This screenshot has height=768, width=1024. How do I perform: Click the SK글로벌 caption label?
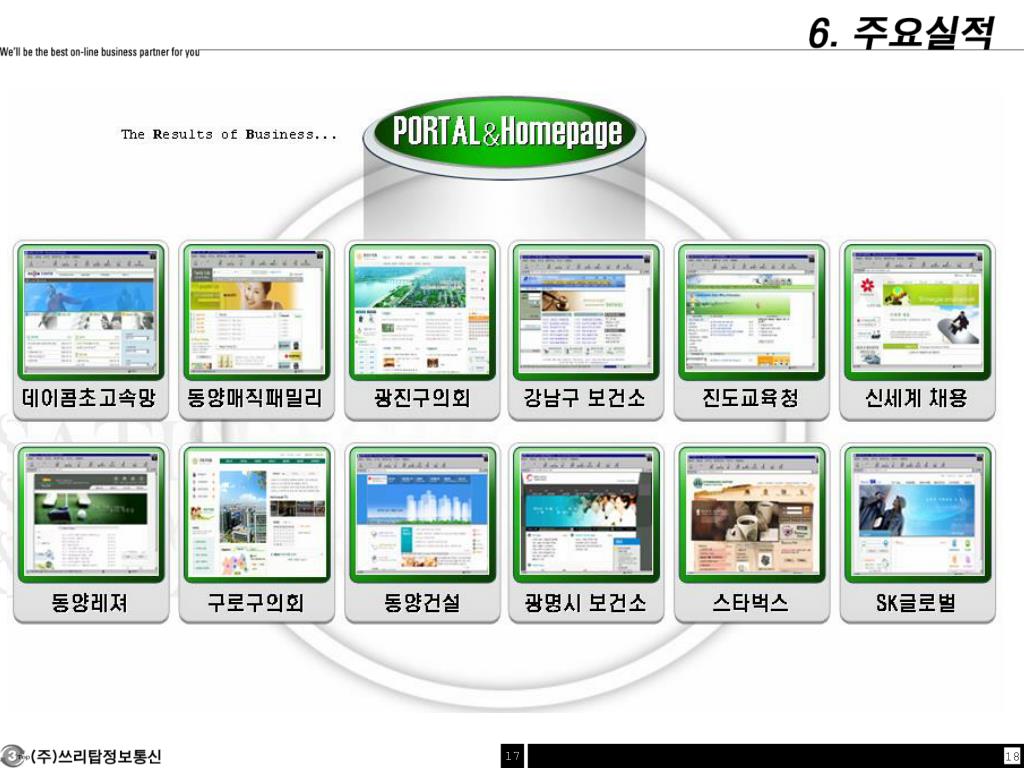[x=916, y=602]
